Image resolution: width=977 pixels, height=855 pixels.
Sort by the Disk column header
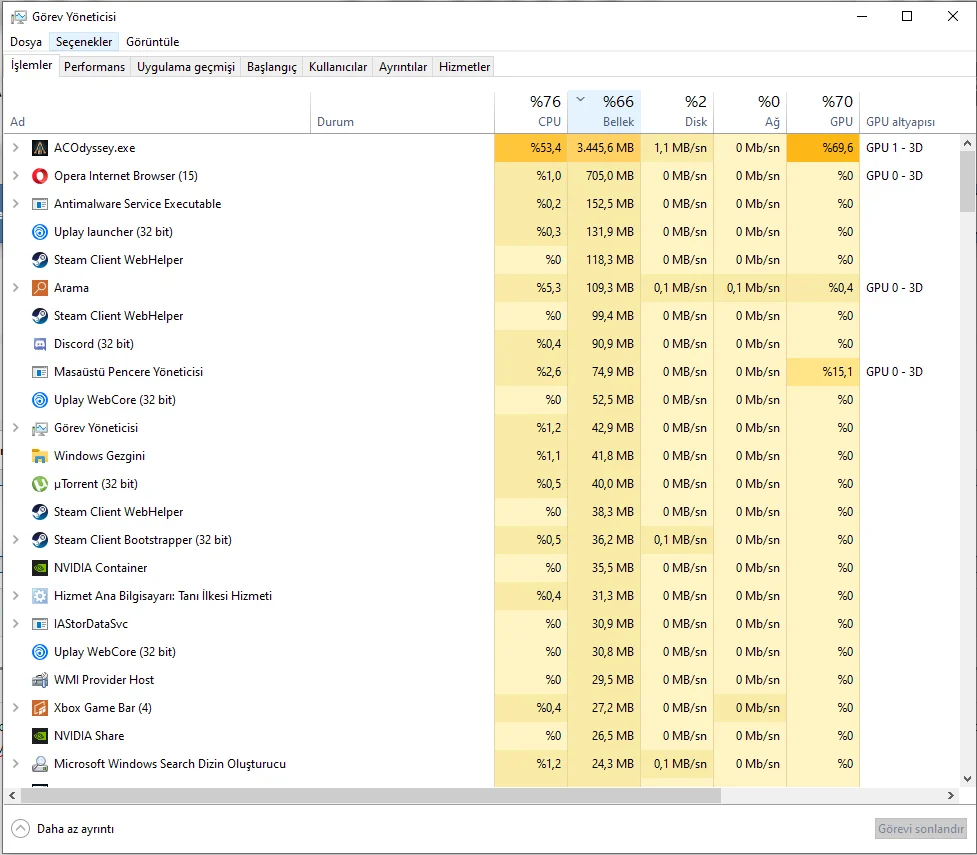coord(677,112)
